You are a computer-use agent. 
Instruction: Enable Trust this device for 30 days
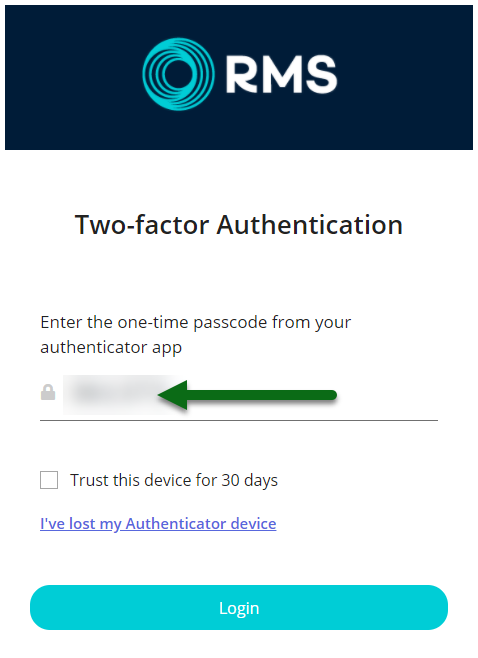pyautogui.click(x=49, y=480)
